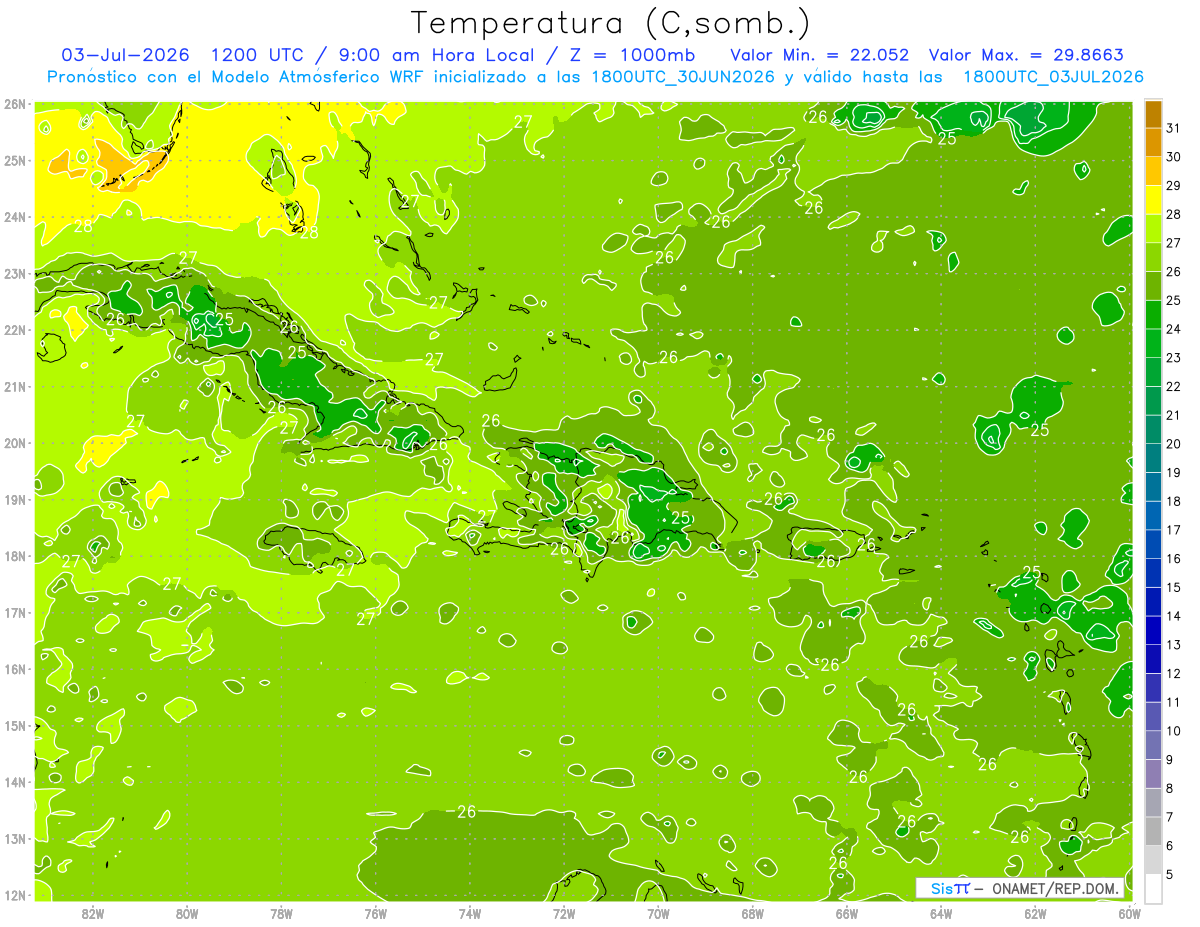Click the 23N latitude axis label
This screenshot has width=1200, height=927.
pyautogui.click(x=14, y=273)
